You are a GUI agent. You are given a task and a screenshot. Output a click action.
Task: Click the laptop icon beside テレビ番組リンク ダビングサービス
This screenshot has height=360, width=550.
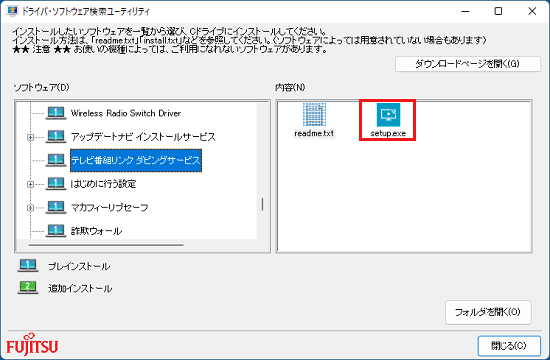pos(56,160)
